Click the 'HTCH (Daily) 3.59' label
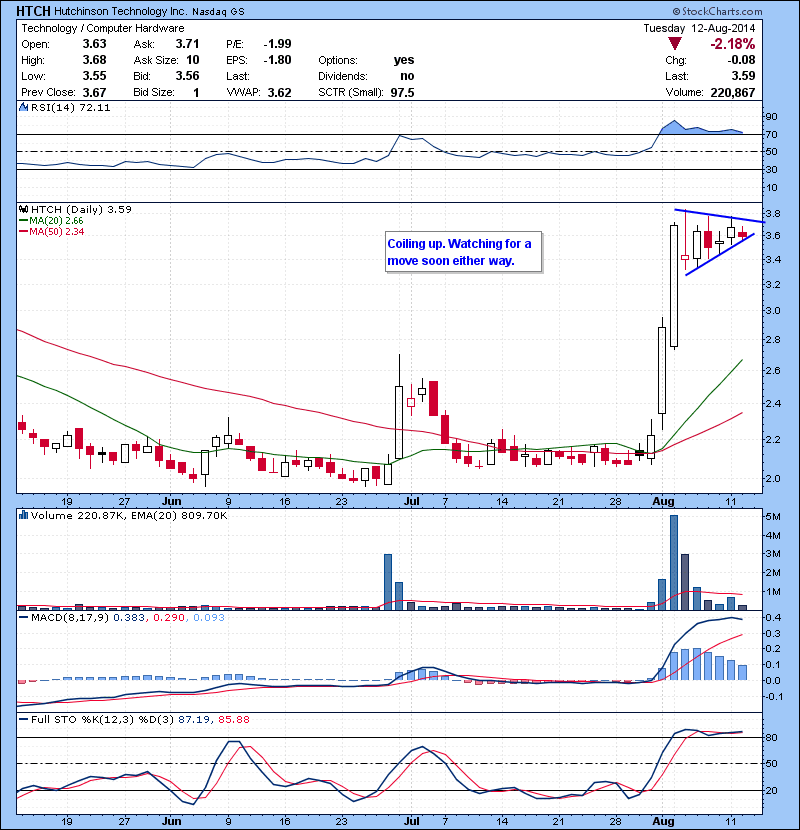The height and width of the screenshot is (830, 800). point(81,210)
